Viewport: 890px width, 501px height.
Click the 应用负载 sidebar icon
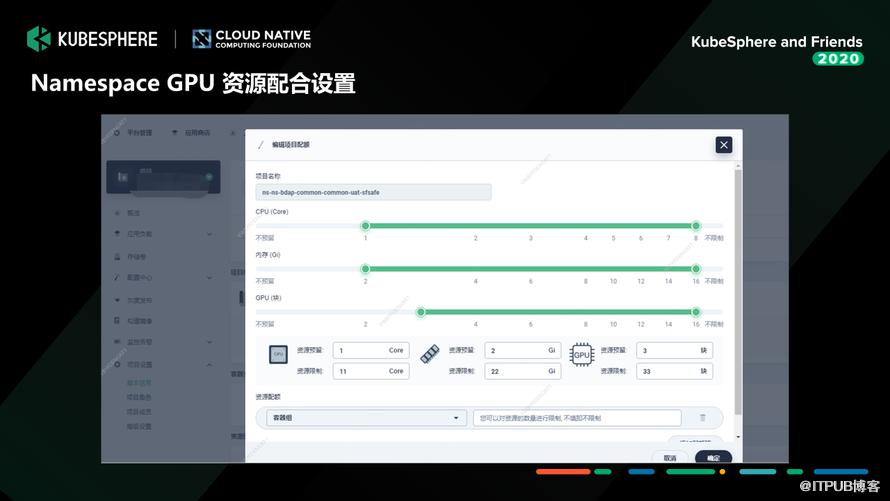tap(117, 234)
